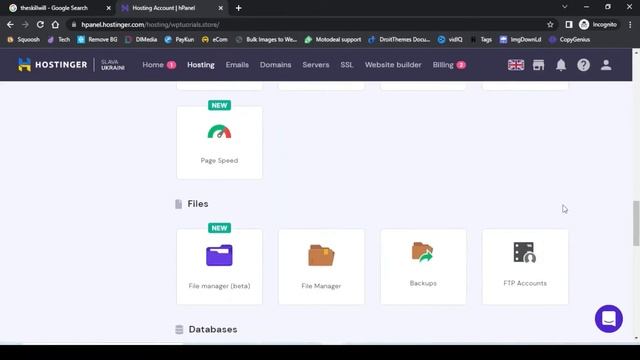The image size is (640, 360).
Task: Click the Files section heading
Action: 198,204
